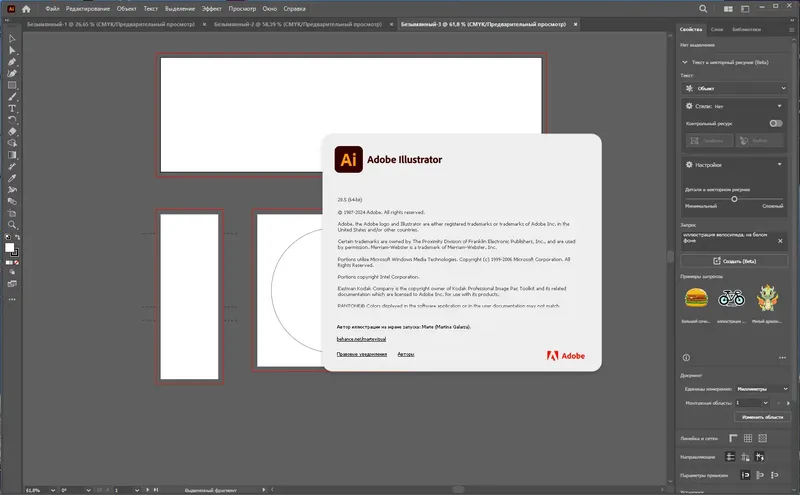Open the Properties panel menu icon
This screenshot has height=495, width=800.
791,30
